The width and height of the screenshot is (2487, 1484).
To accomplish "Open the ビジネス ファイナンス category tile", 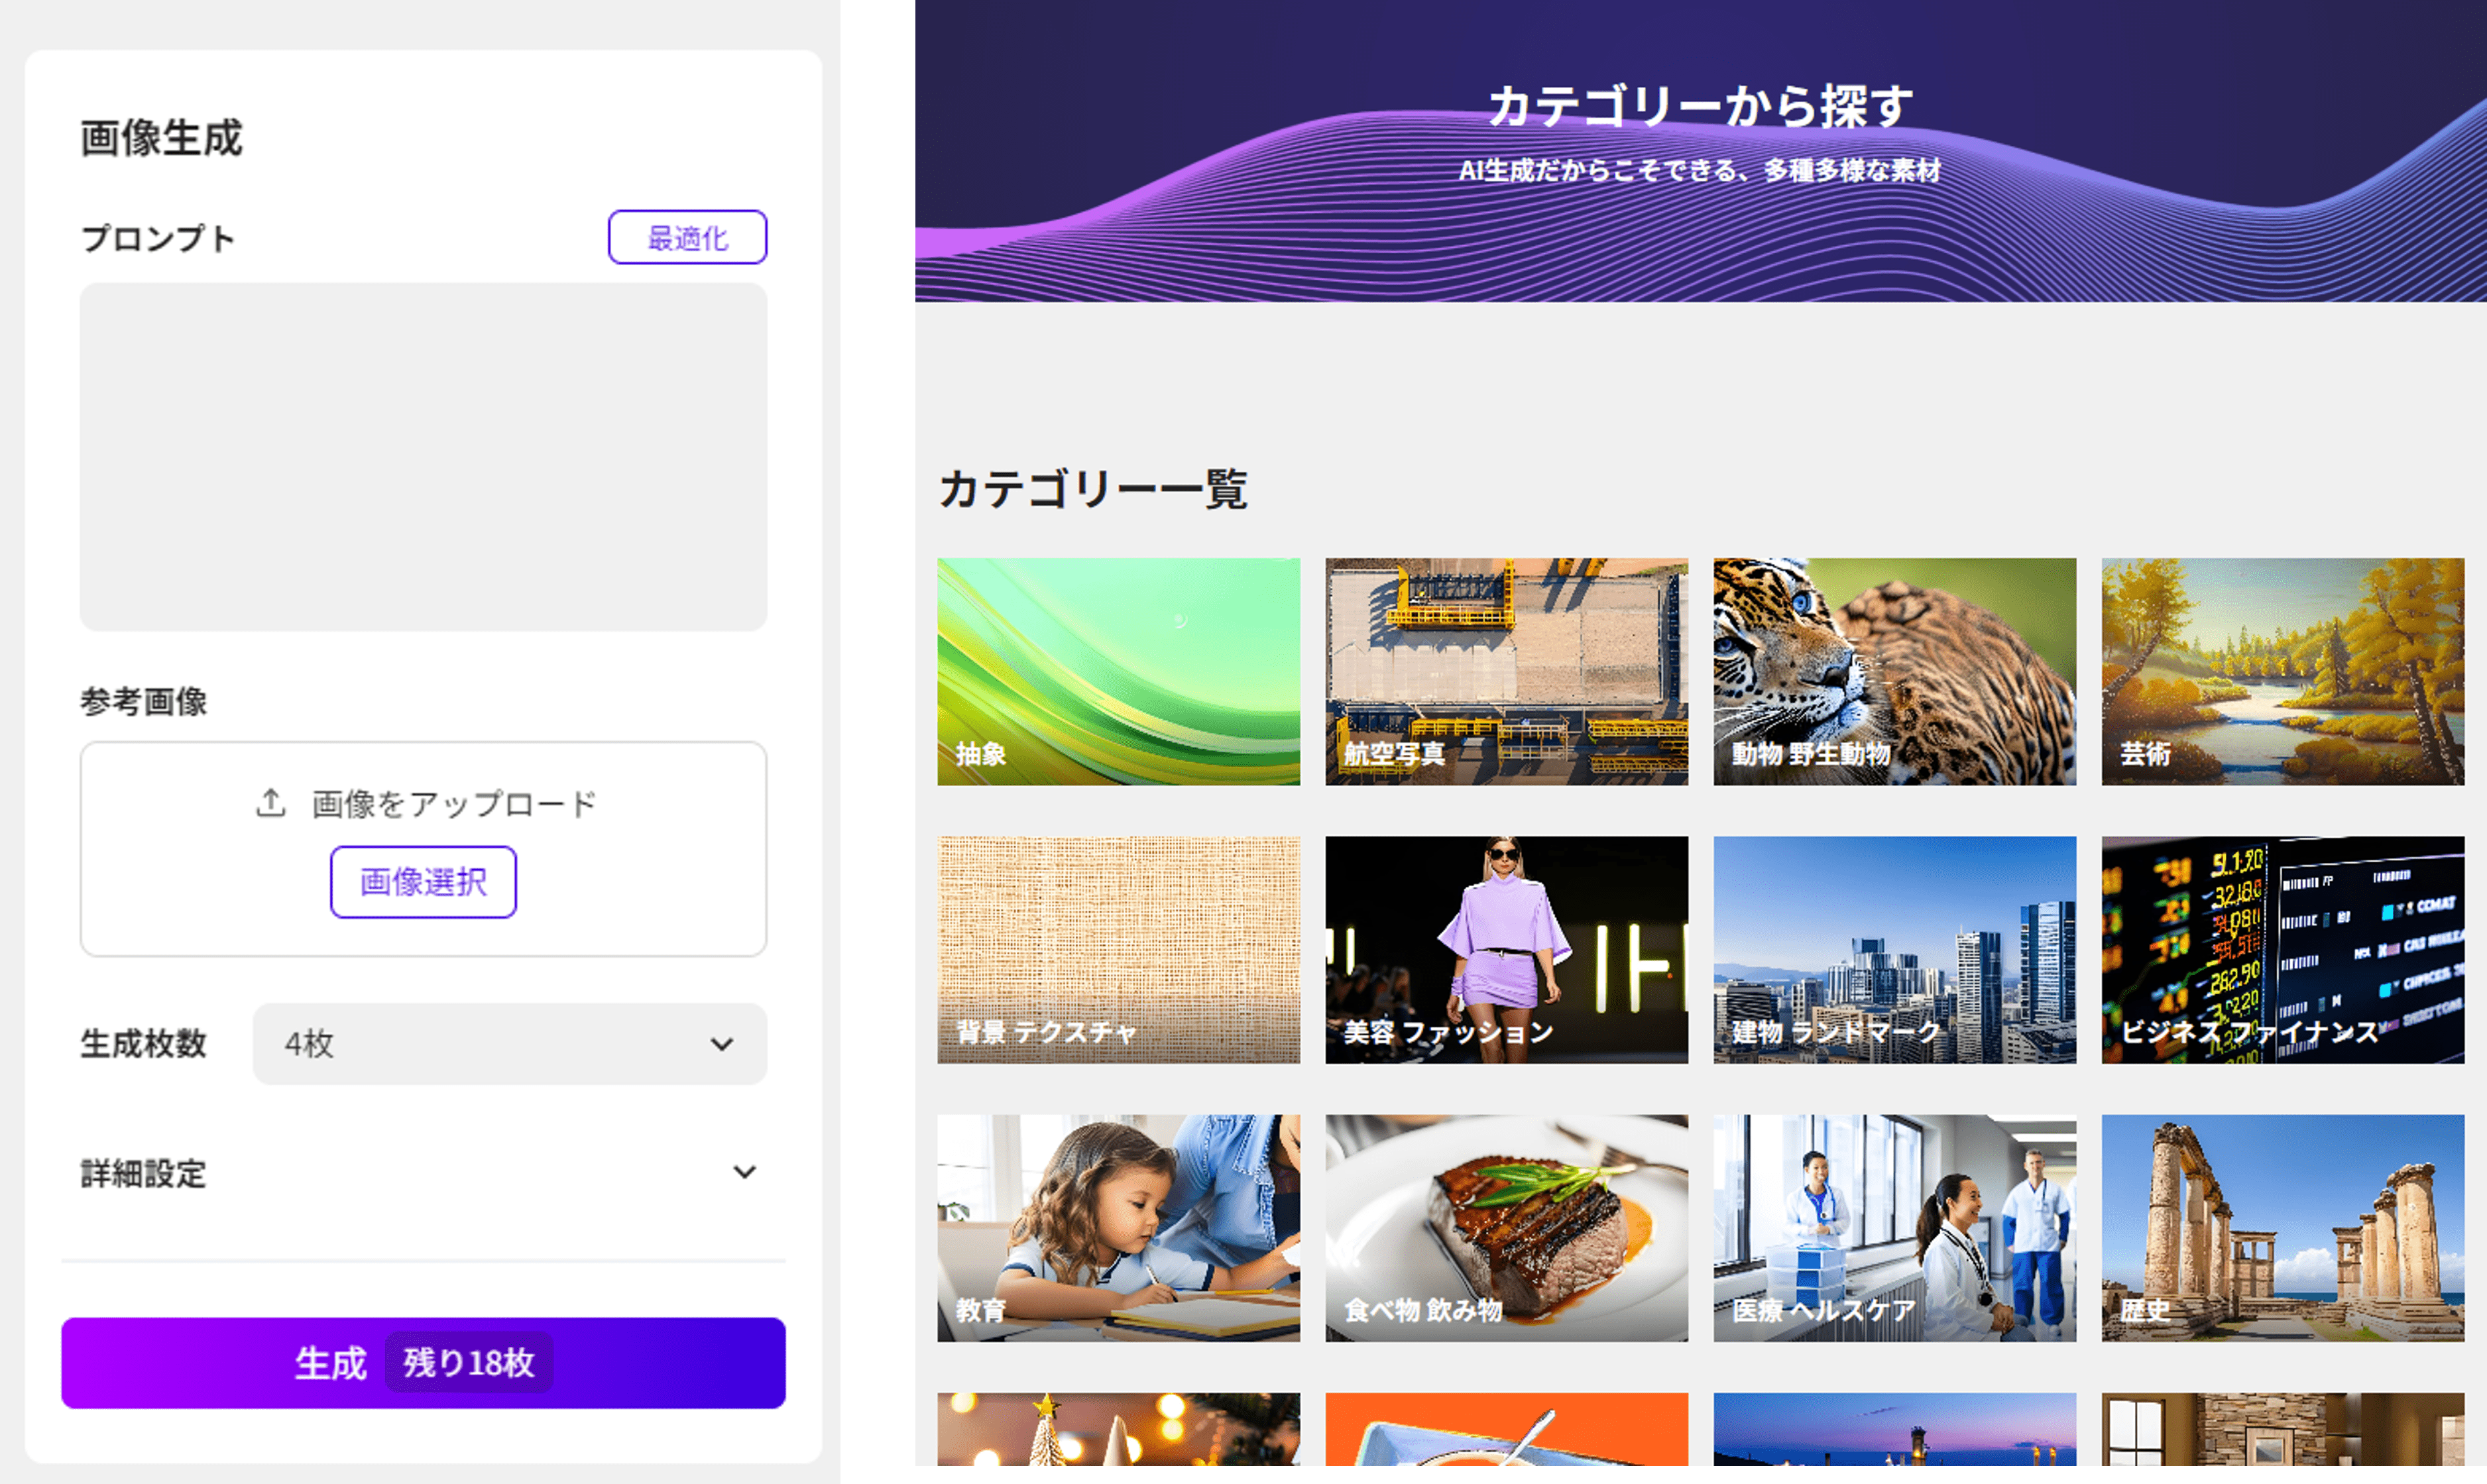I will tap(2282, 949).
